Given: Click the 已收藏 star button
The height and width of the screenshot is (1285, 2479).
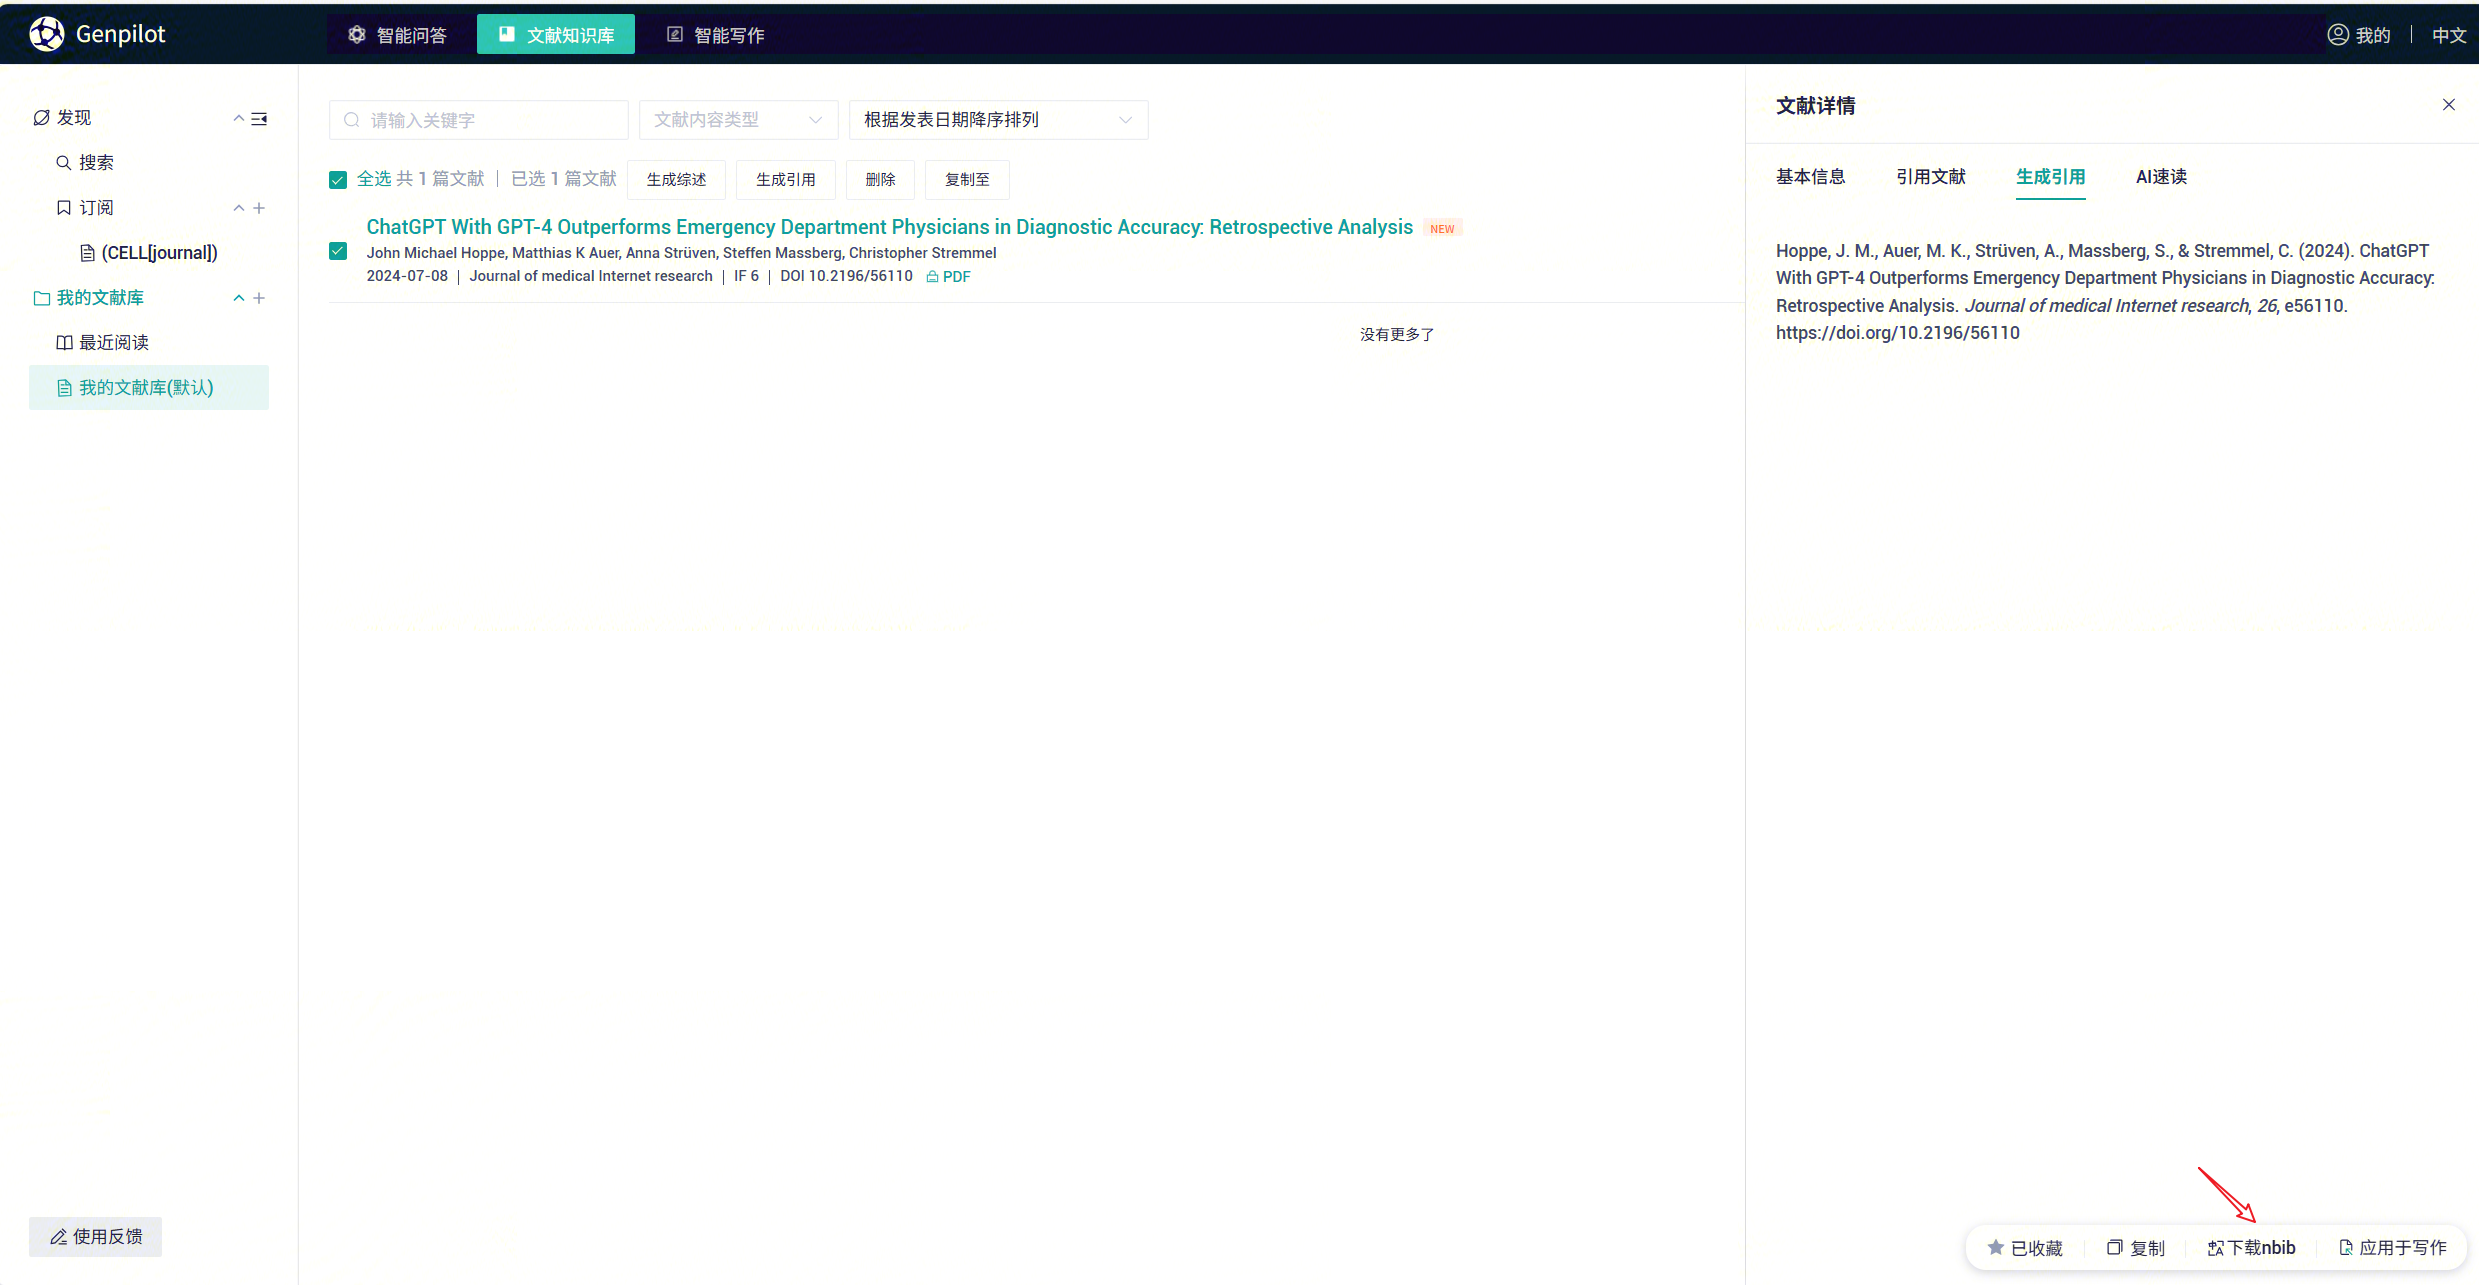Looking at the screenshot, I should coord(2024,1248).
